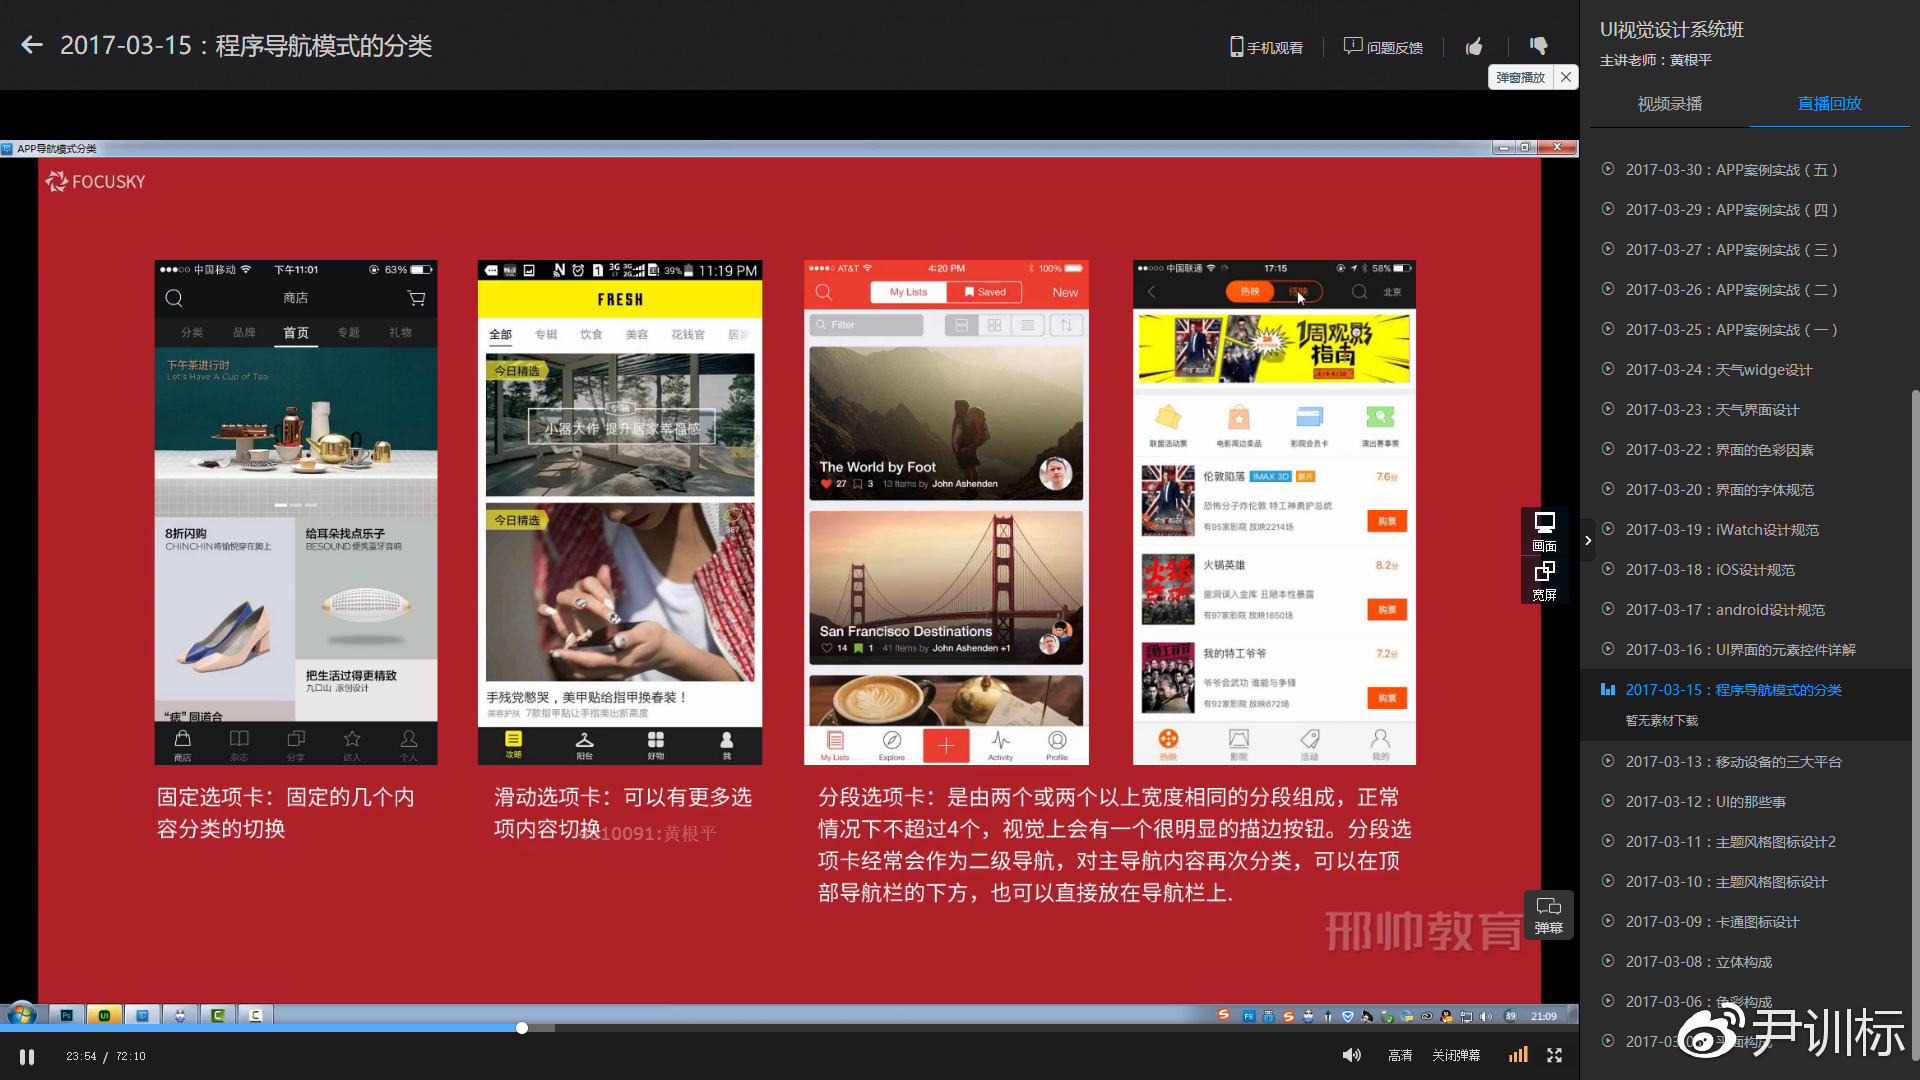This screenshot has width=1920, height=1080.
Task: Click the orange signal-strength bars icon
Action: click(1518, 1055)
